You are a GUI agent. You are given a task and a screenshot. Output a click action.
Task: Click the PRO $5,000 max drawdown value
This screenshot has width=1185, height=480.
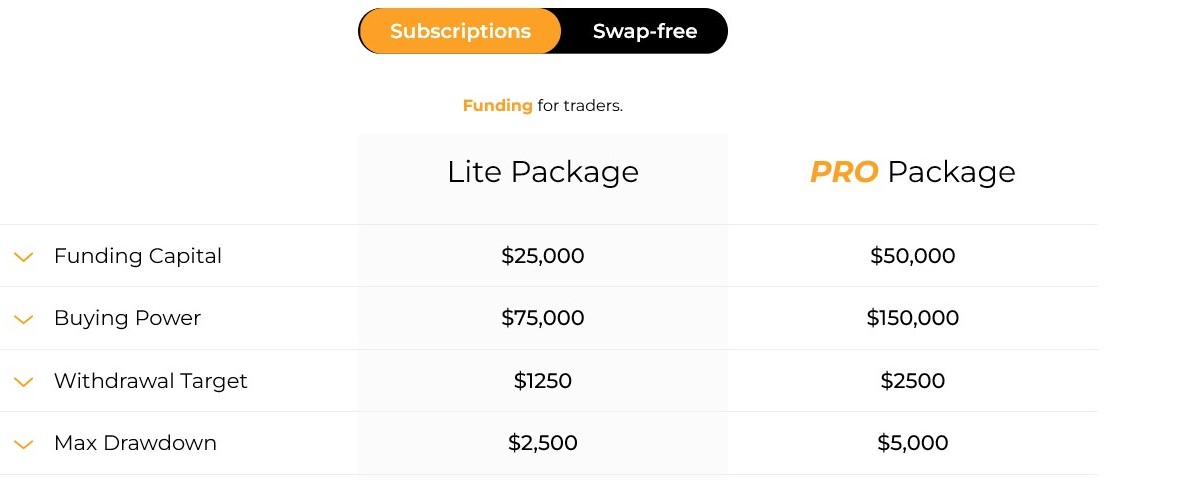tap(912, 442)
